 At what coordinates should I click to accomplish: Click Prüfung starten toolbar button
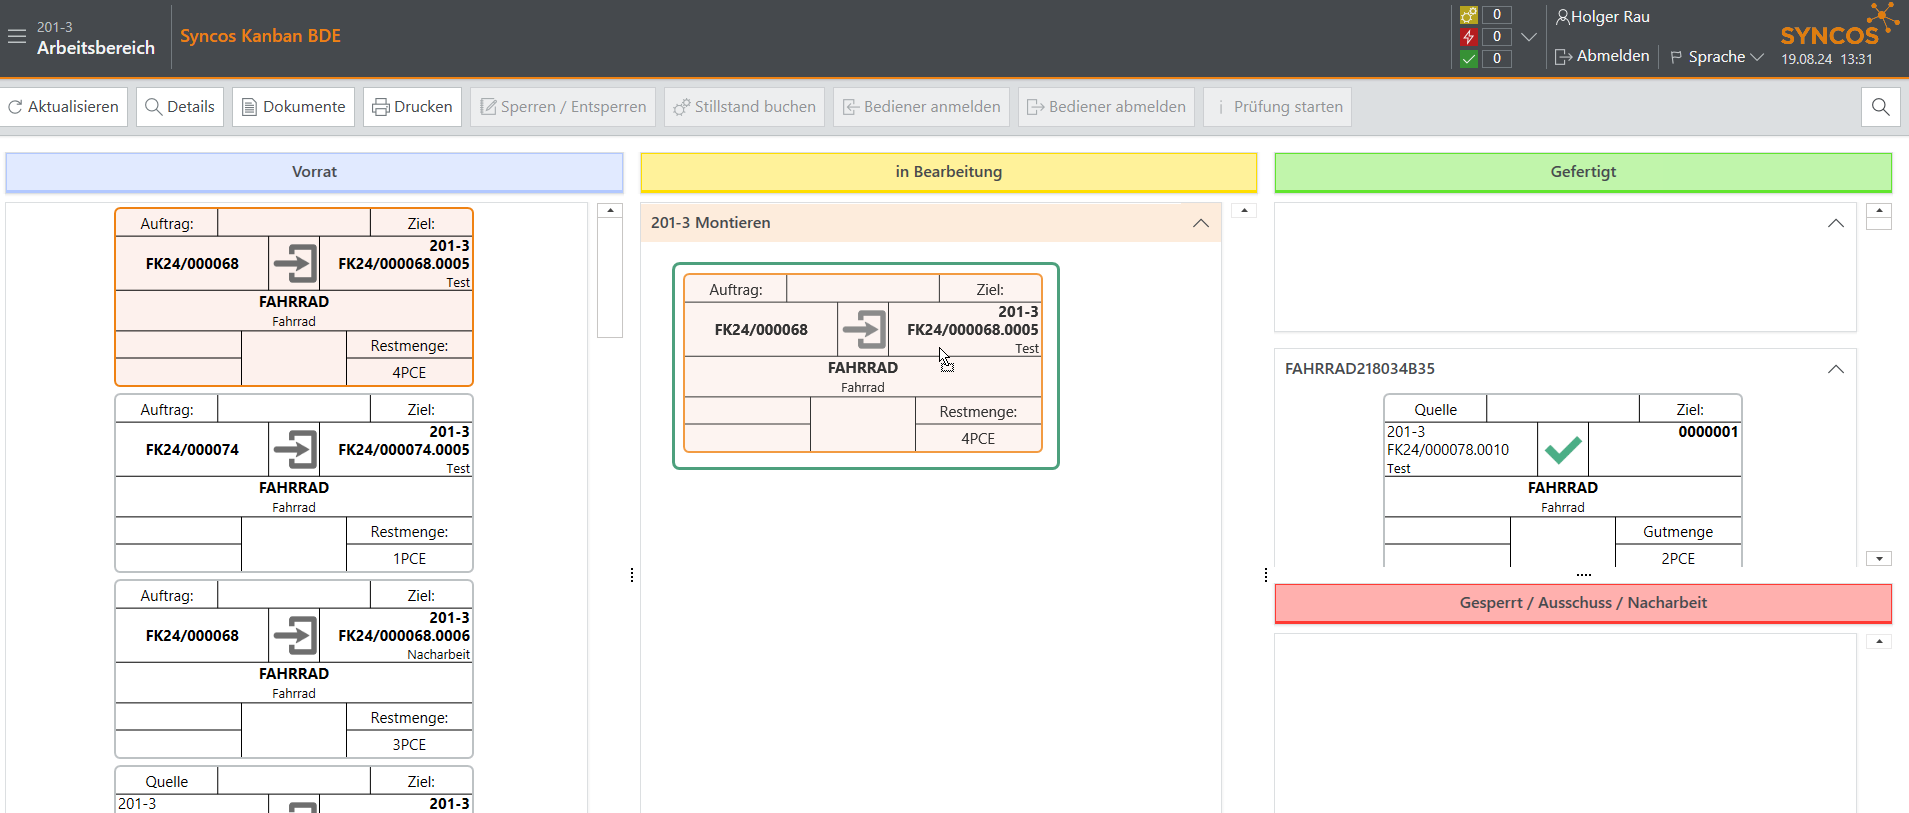click(x=1277, y=107)
